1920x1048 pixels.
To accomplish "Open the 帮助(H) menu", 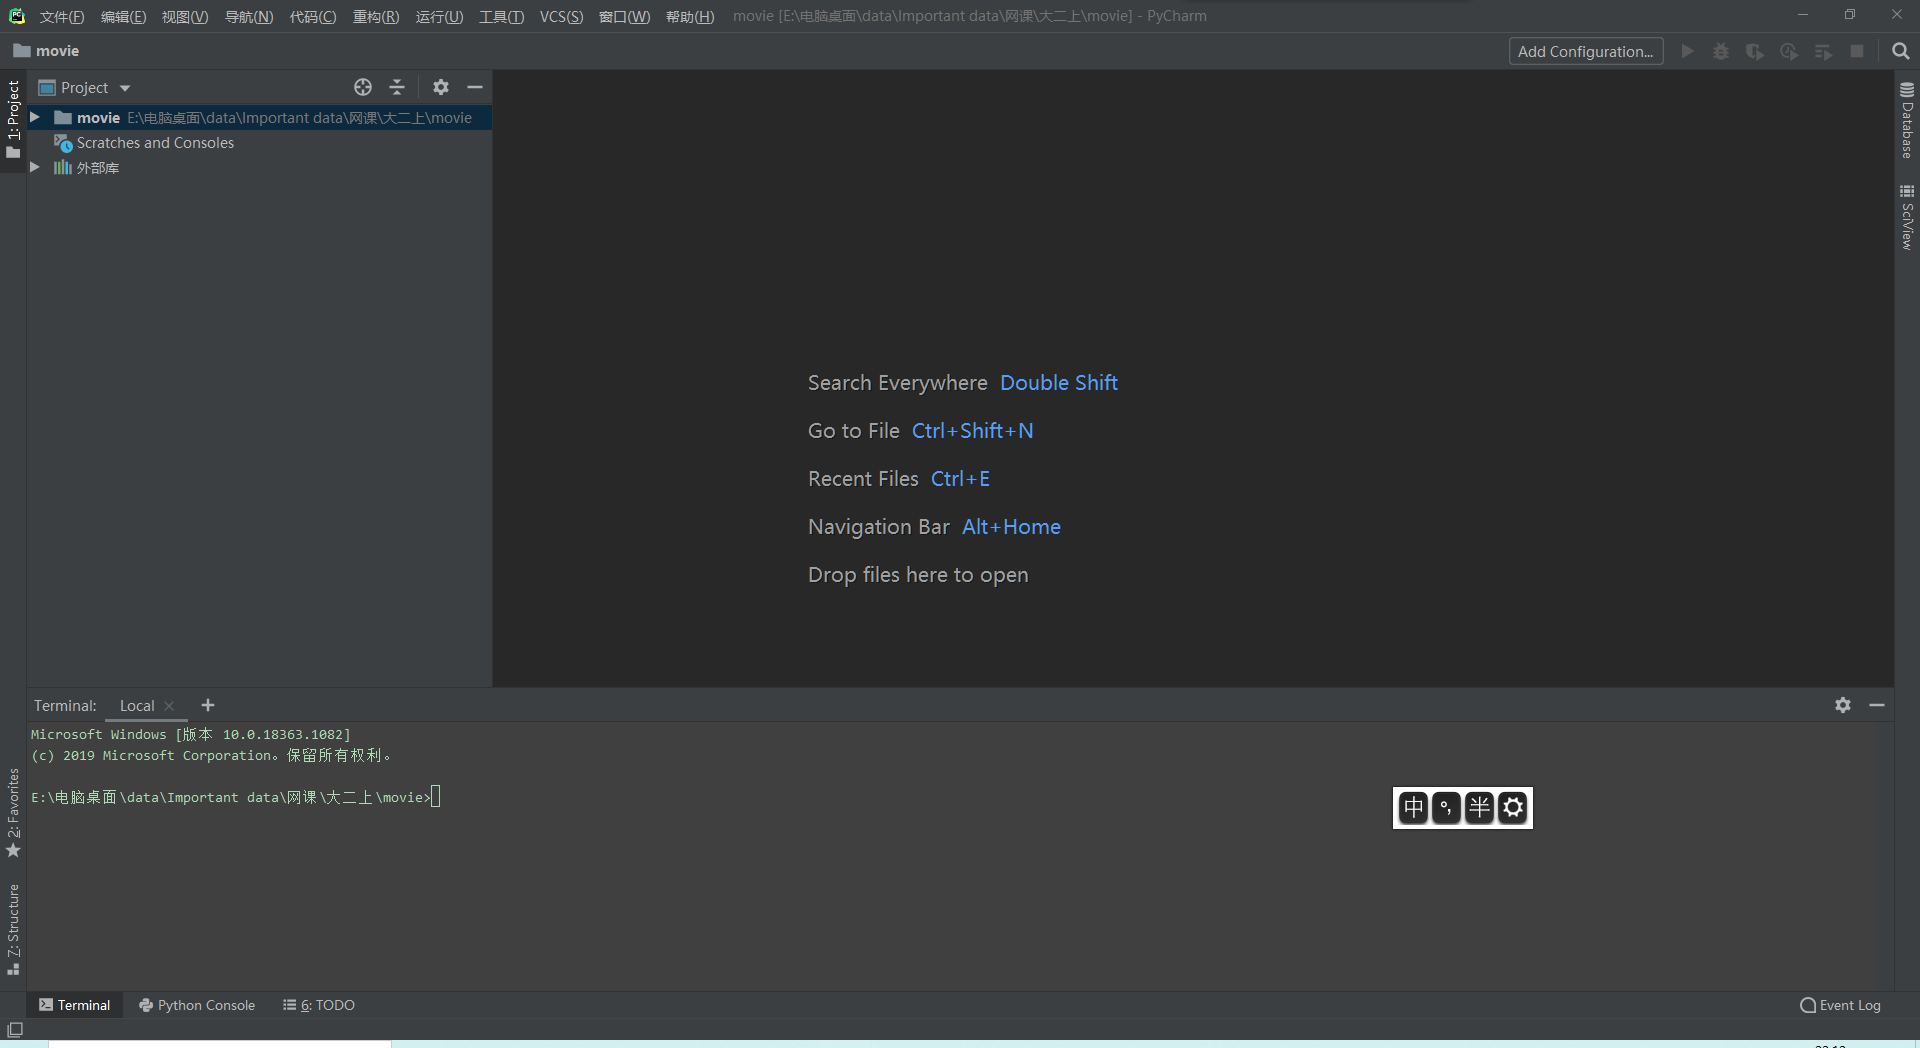I will [x=690, y=16].
